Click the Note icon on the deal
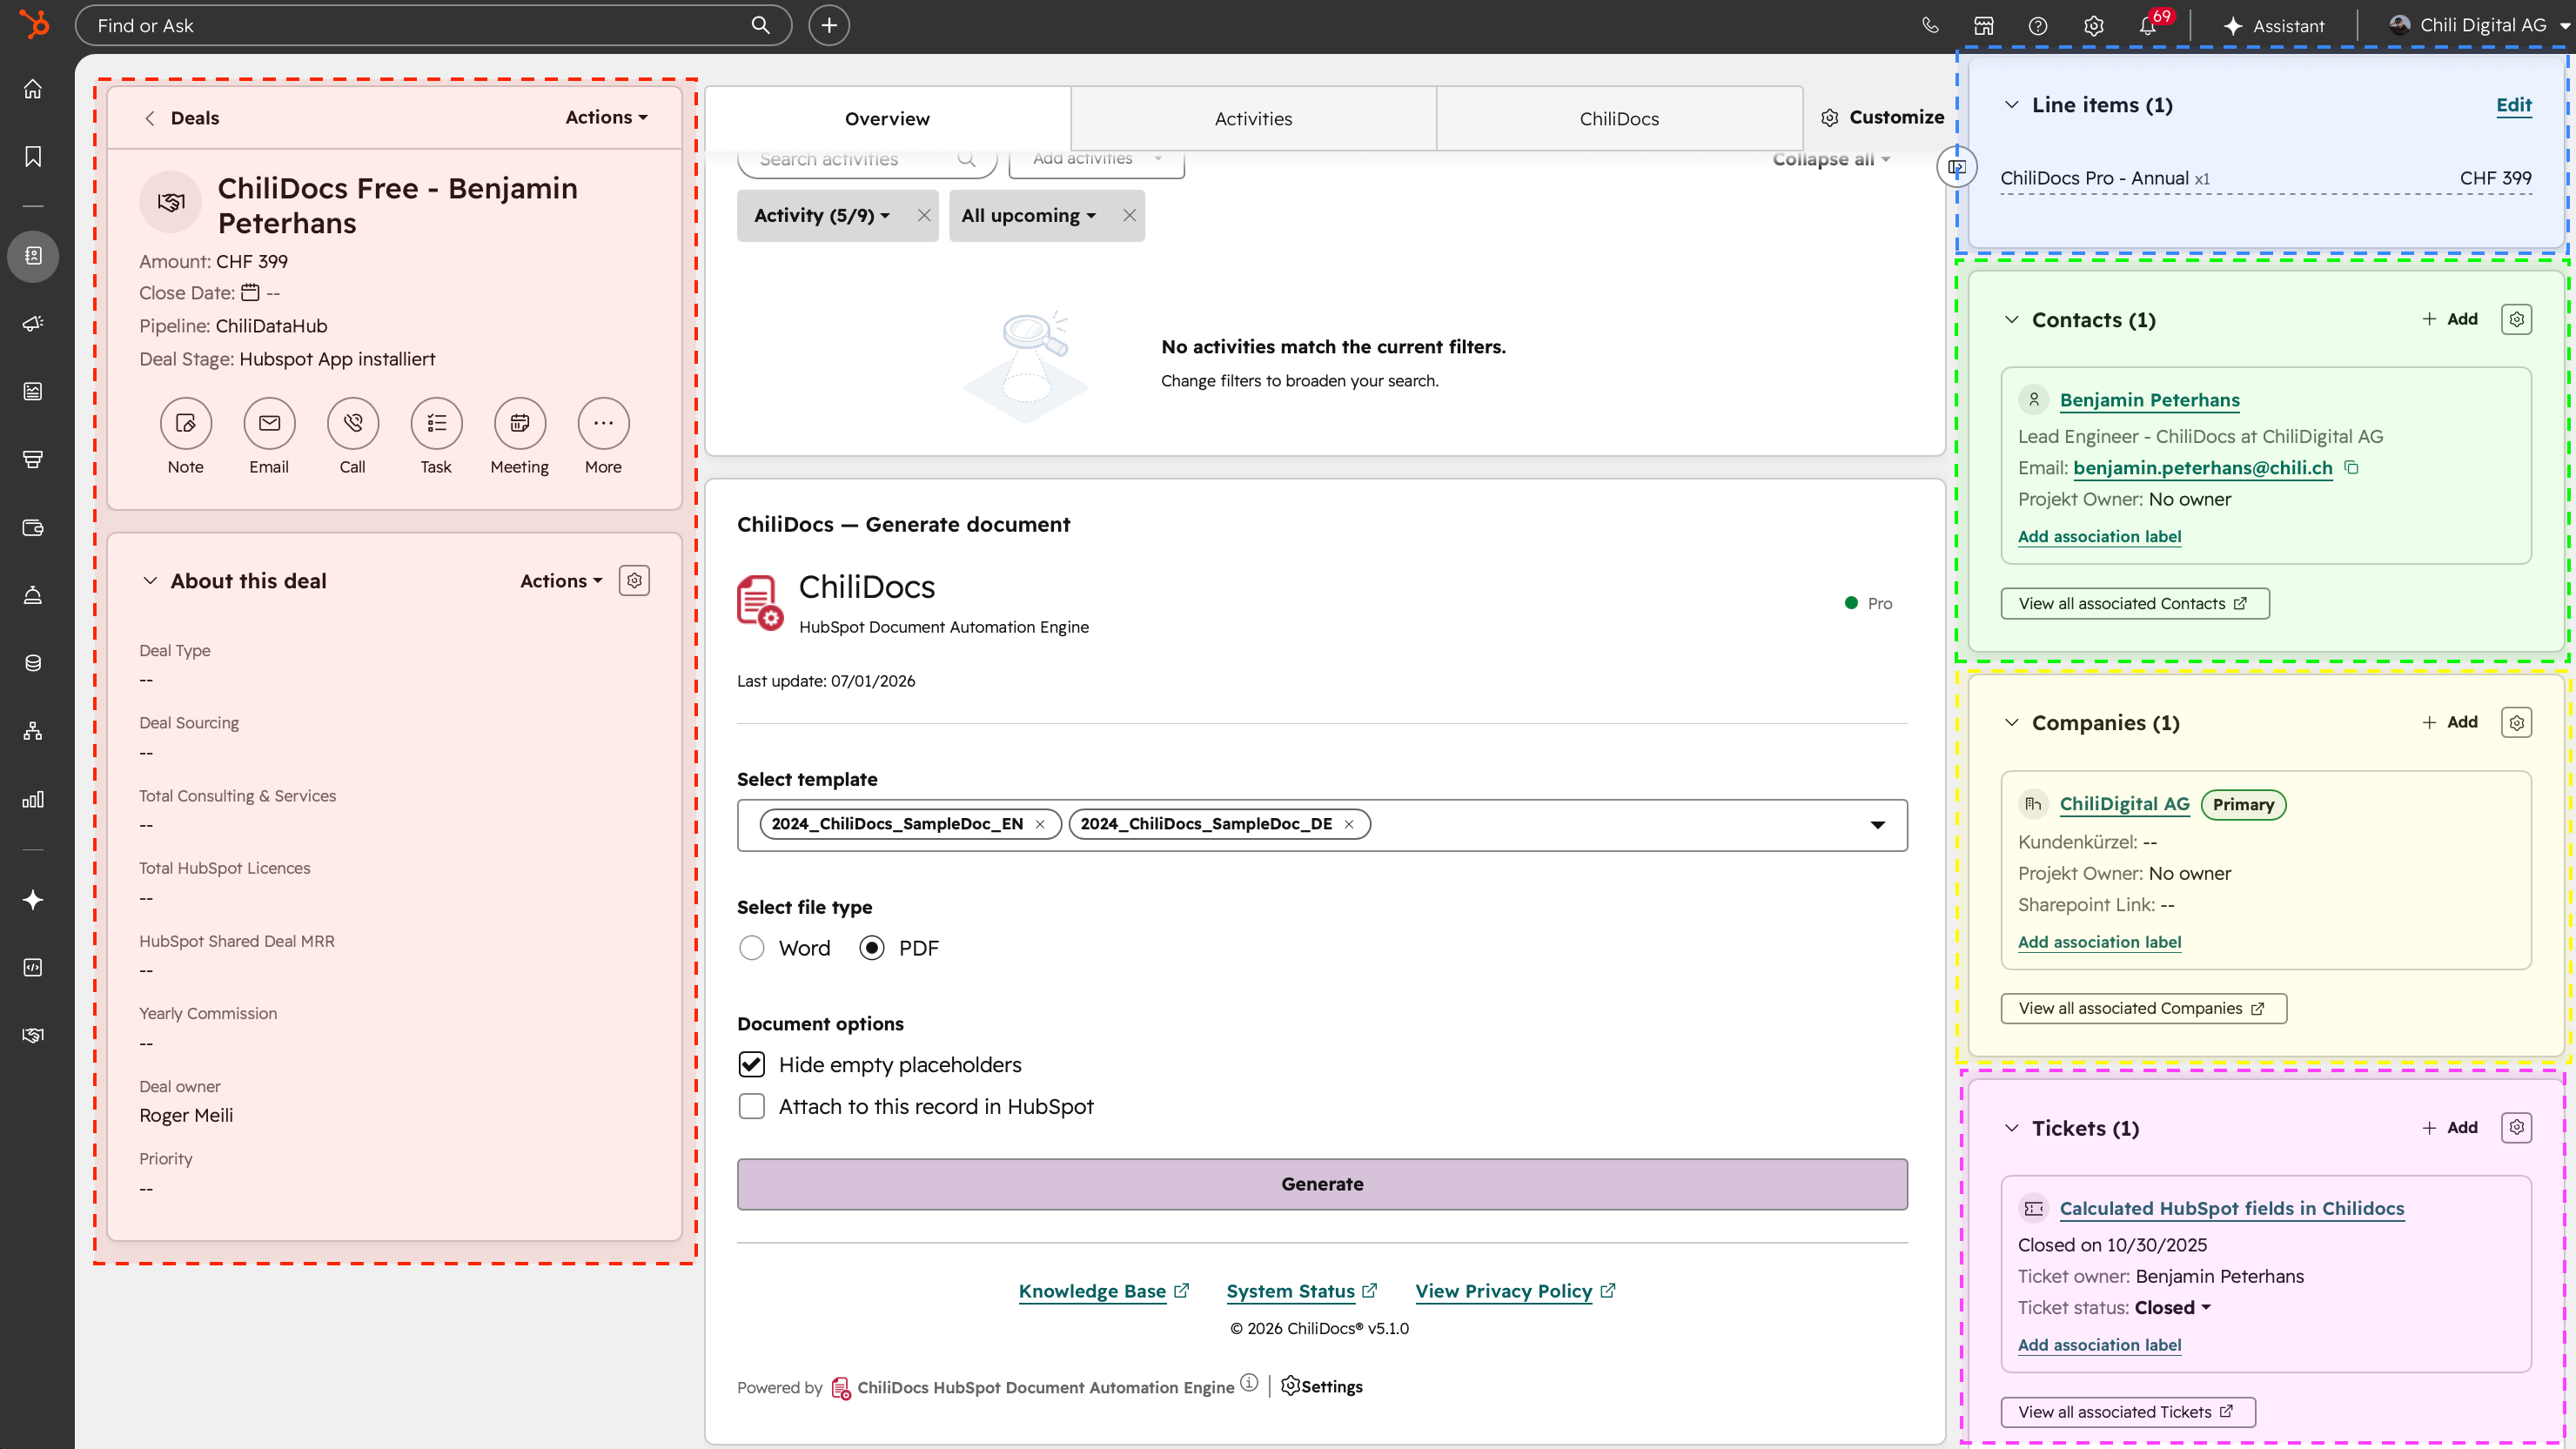 [186, 423]
